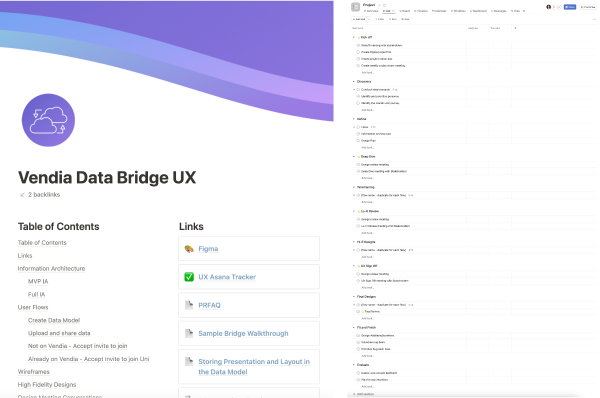Switch to the Board tab in Asana

405,11
